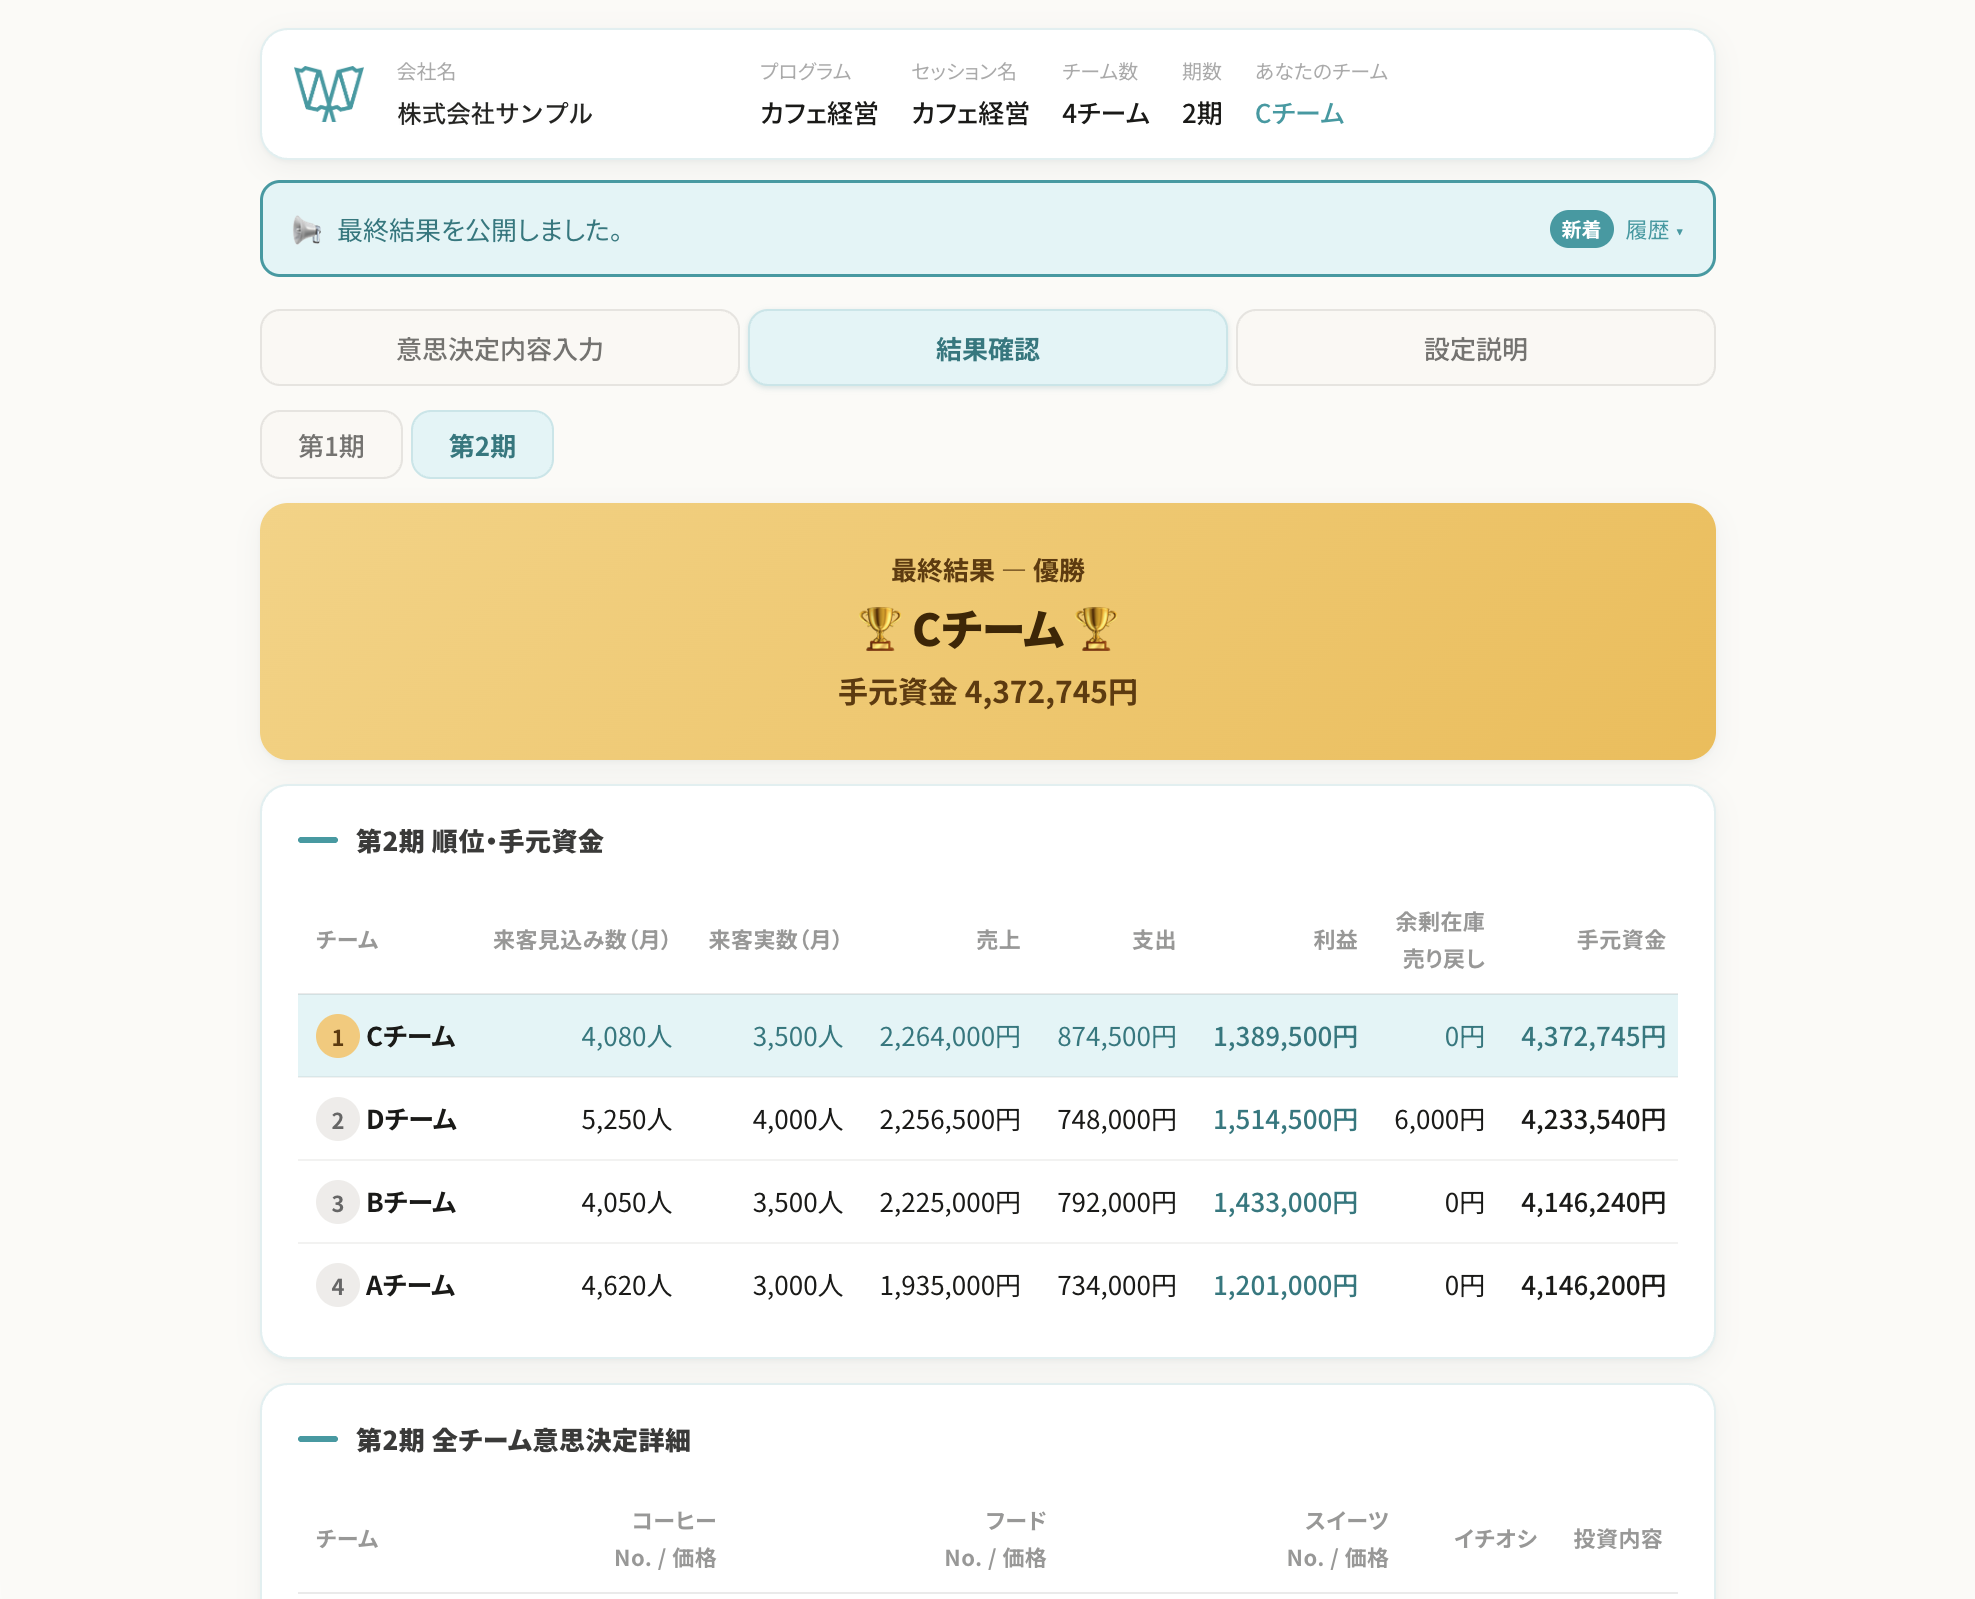Open the 設定説明 tab

1476,348
